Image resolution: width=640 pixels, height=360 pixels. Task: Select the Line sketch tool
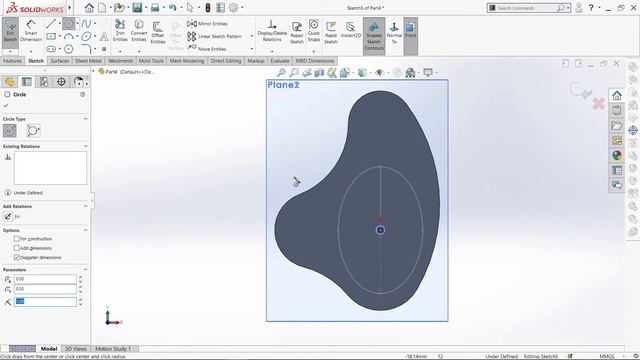pos(51,24)
